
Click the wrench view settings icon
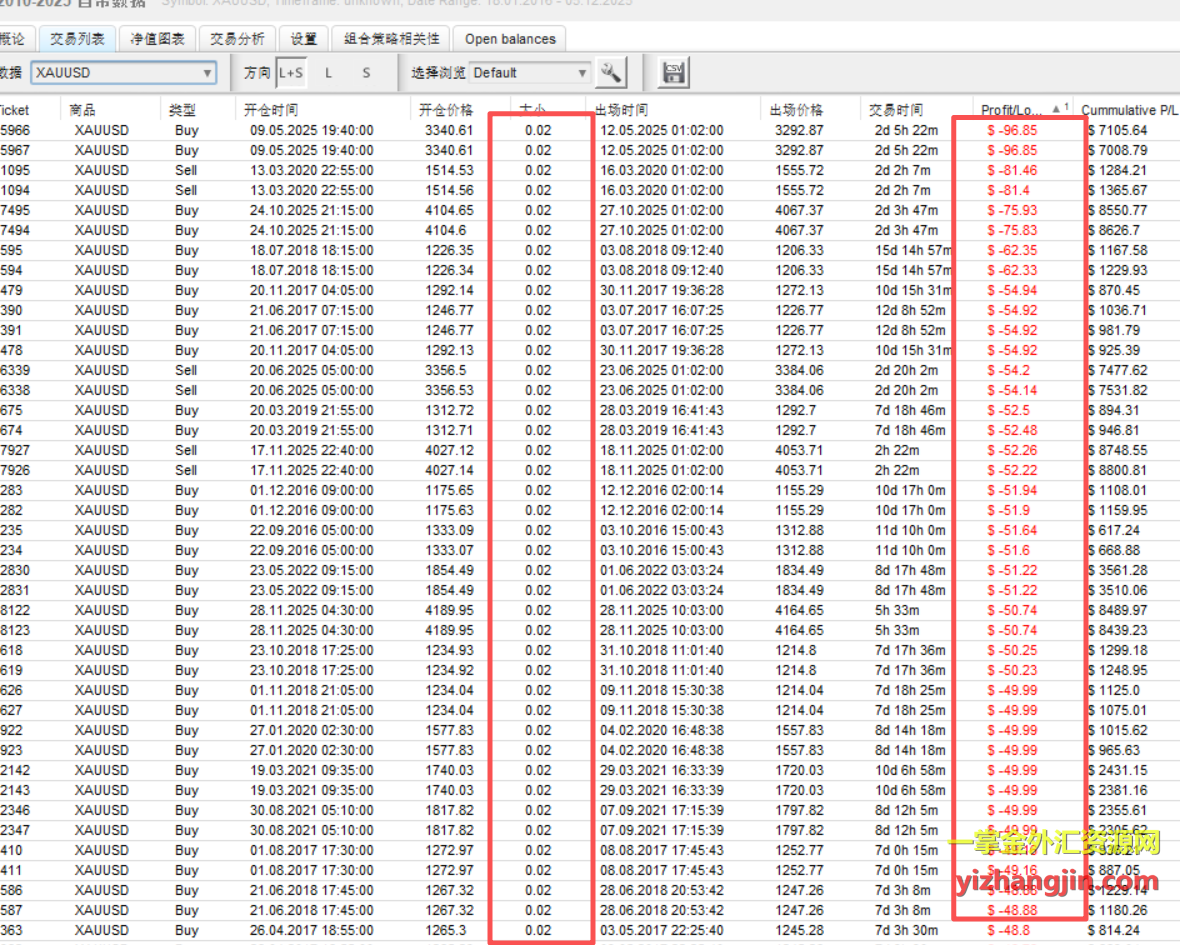click(x=611, y=73)
